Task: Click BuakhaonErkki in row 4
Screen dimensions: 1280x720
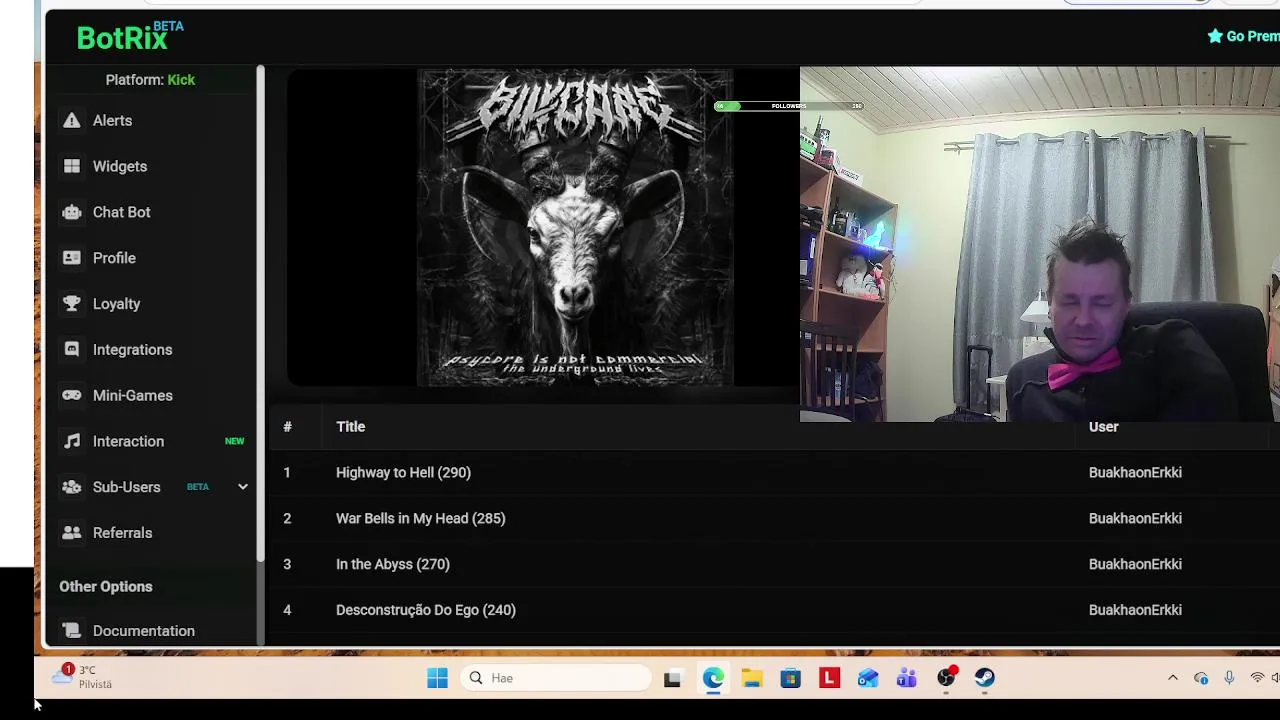Action: [1135, 610]
